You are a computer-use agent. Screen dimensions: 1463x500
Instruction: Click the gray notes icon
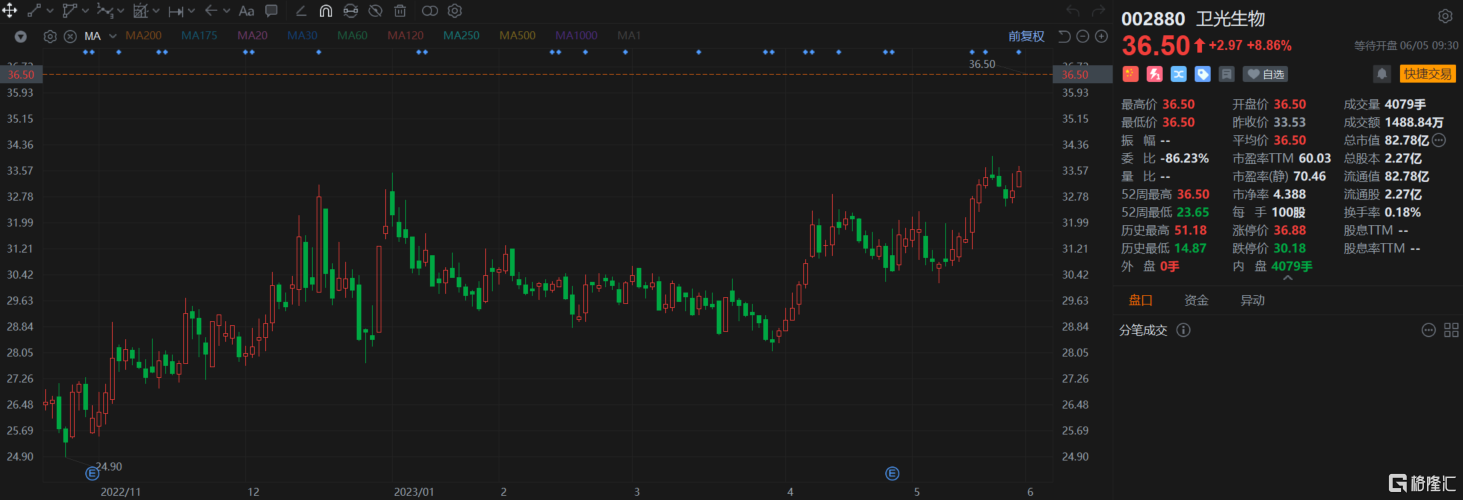[x=1227, y=74]
